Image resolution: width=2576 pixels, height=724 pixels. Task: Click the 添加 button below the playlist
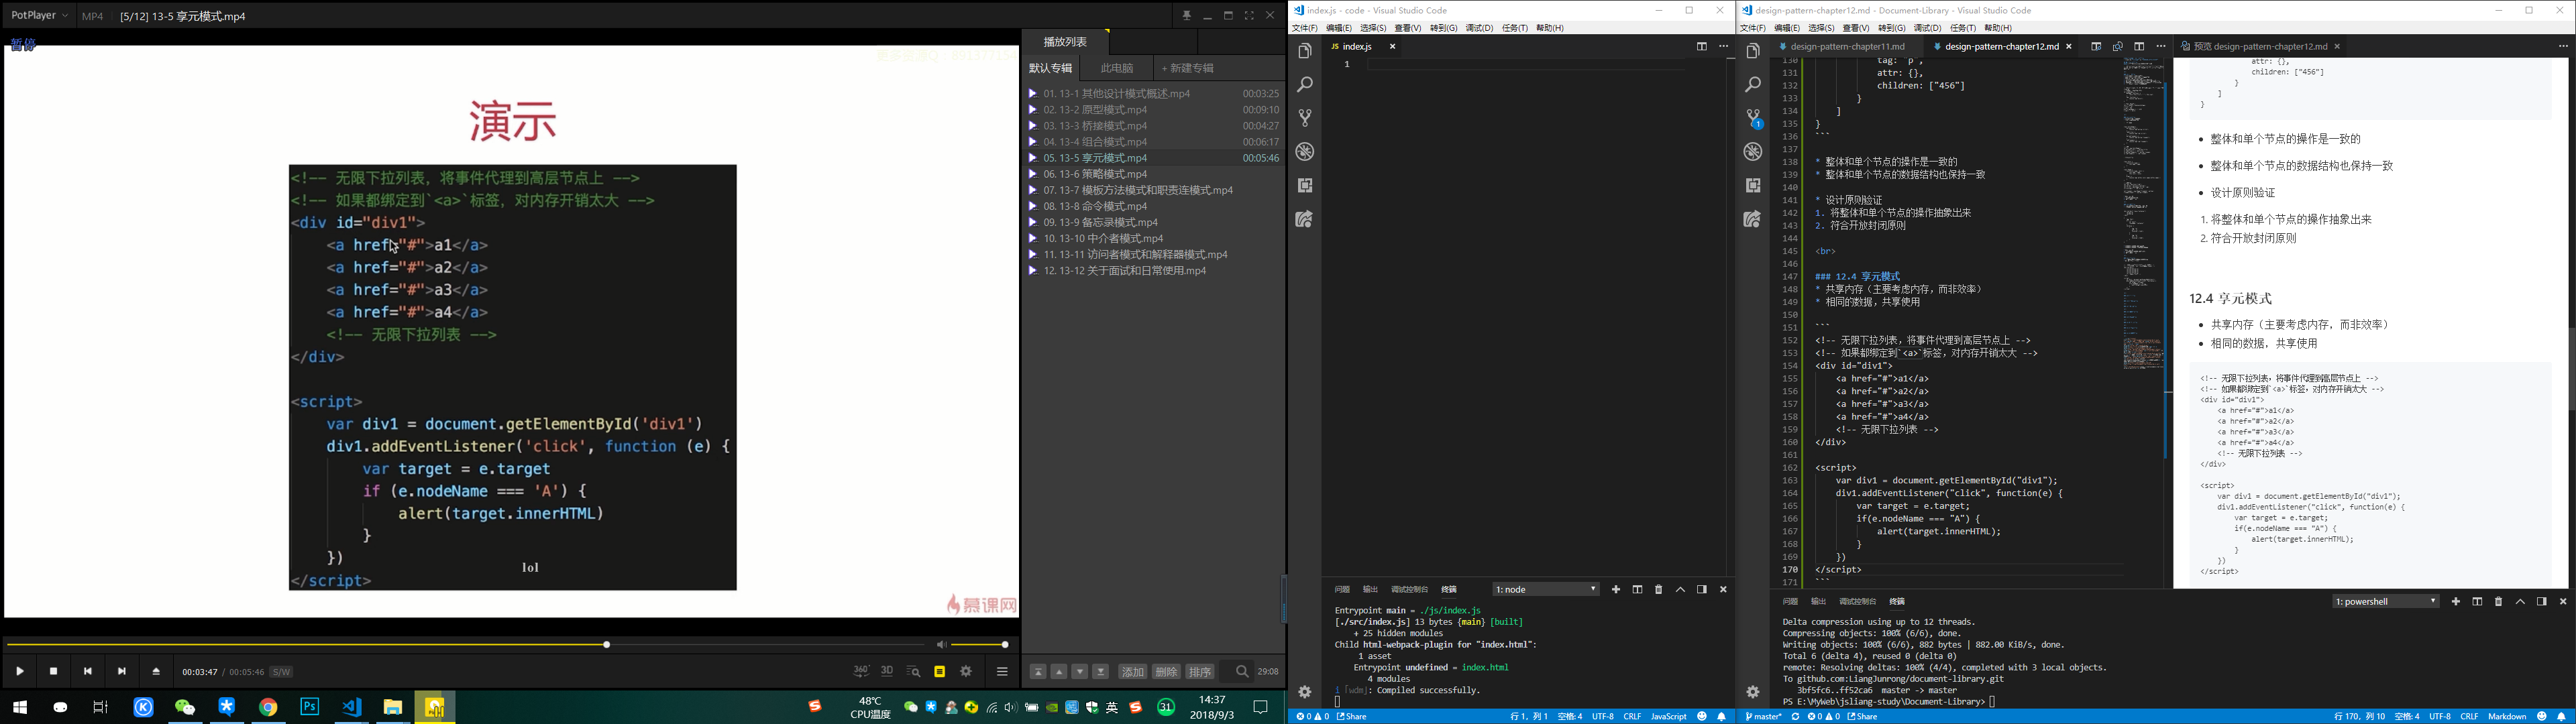click(x=1132, y=672)
